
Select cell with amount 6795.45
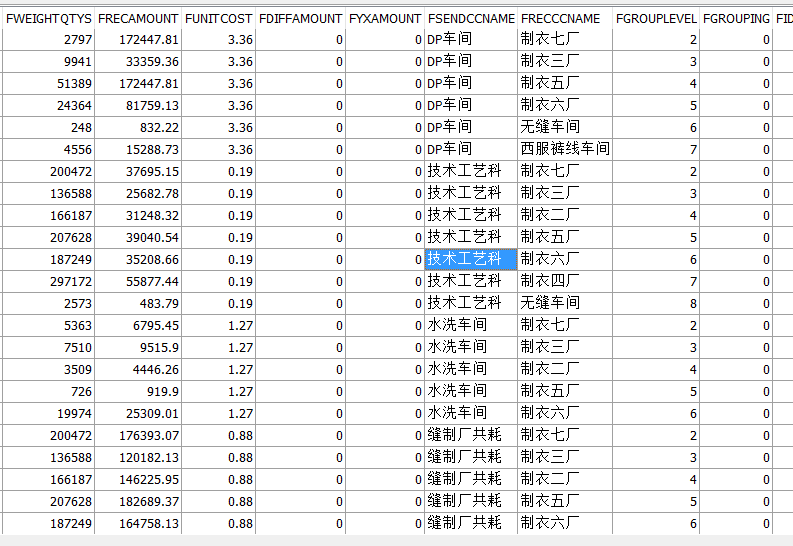[138, 326]
